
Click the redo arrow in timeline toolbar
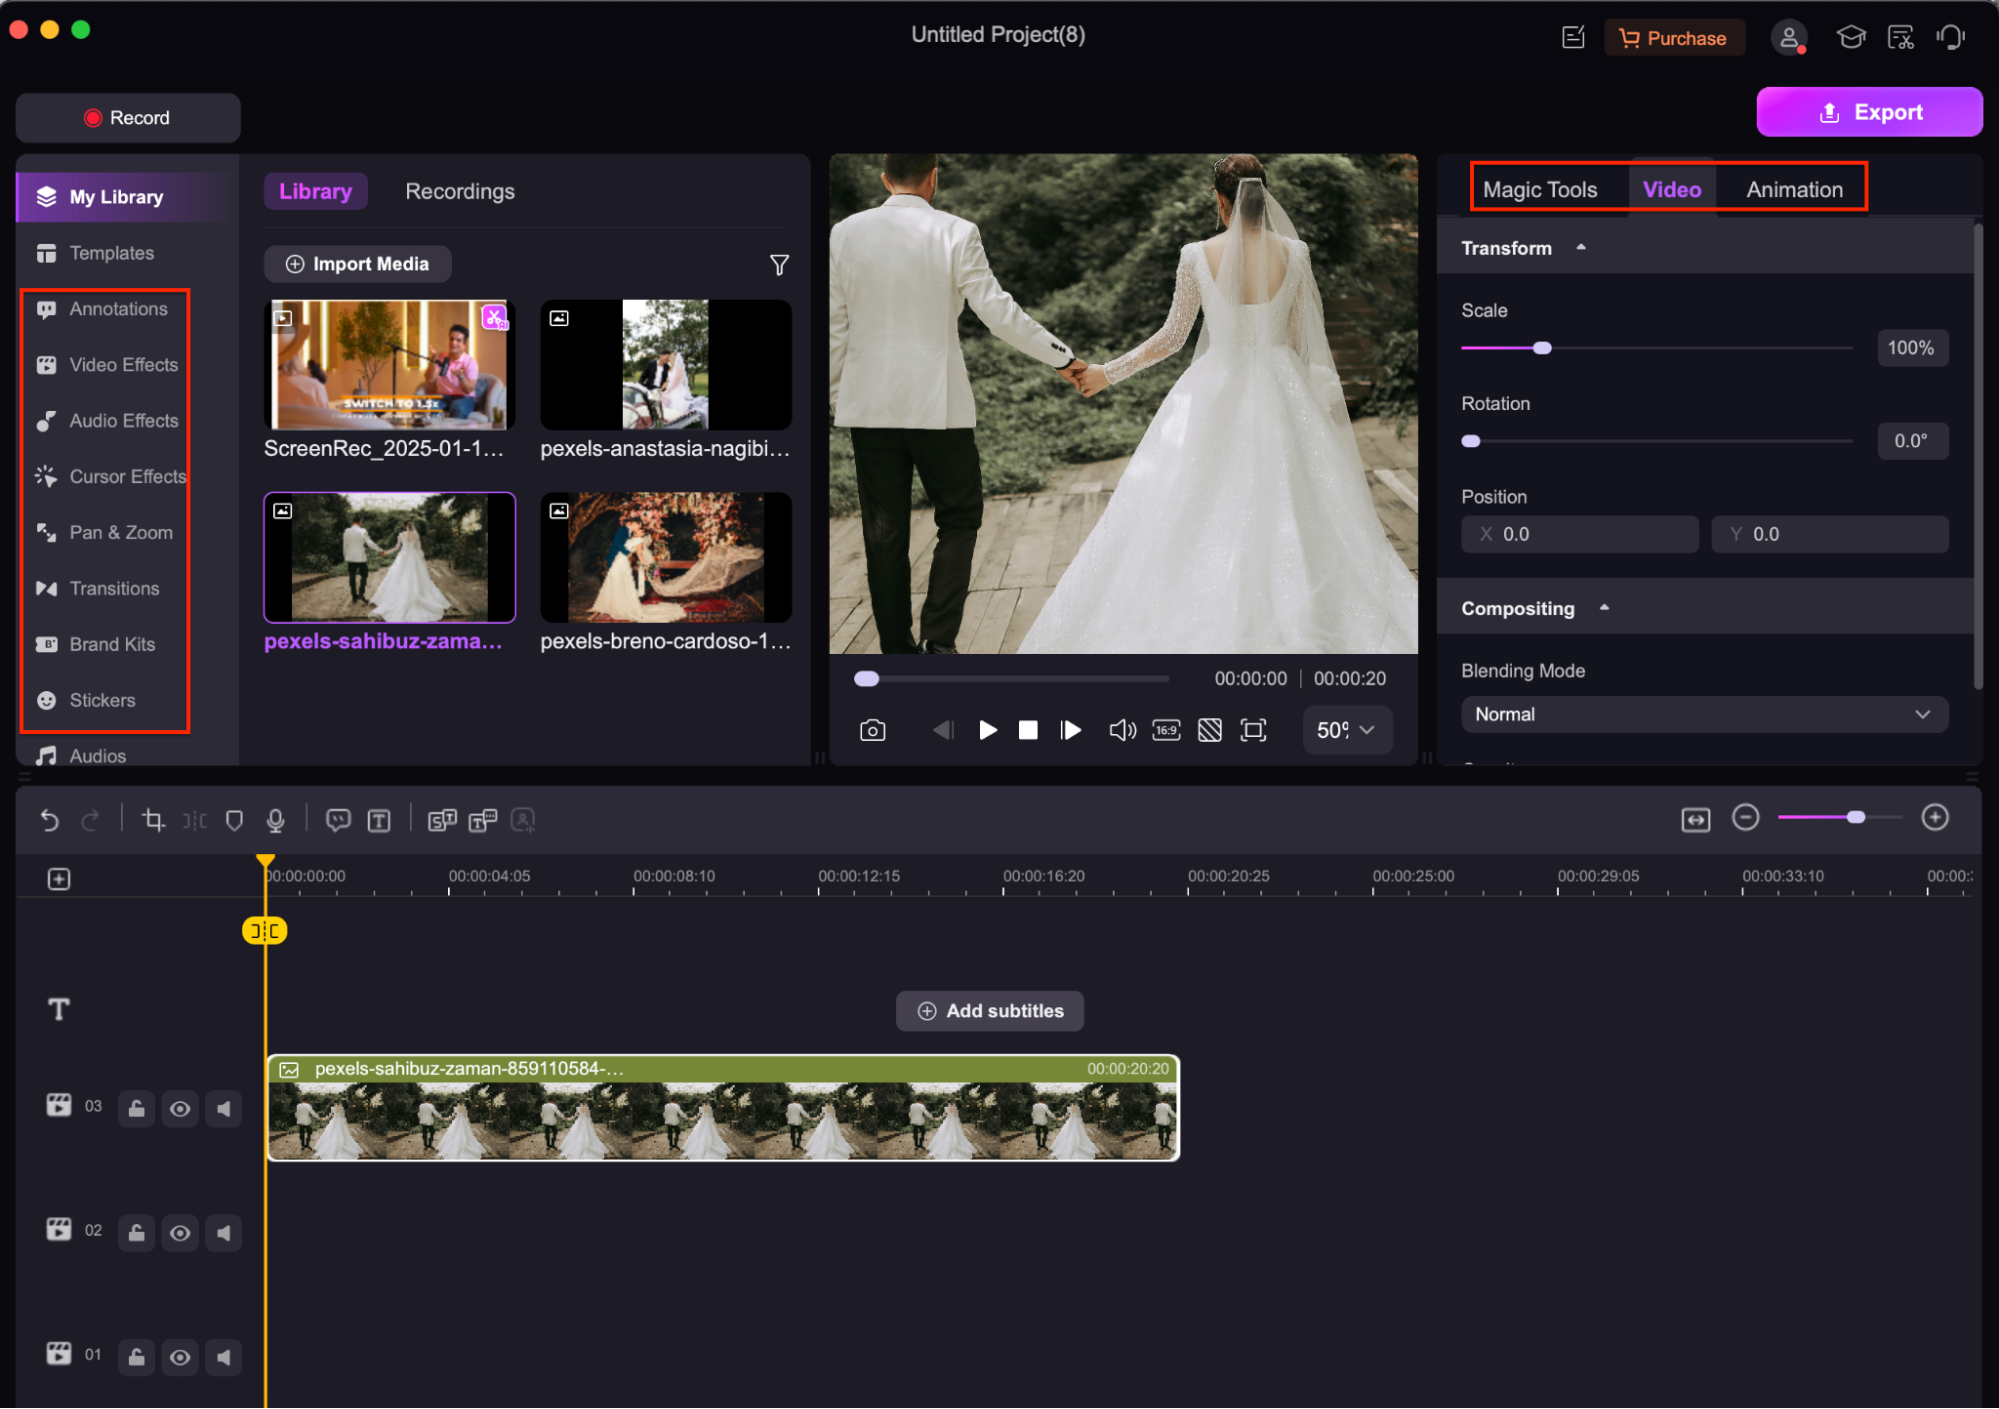90,821
